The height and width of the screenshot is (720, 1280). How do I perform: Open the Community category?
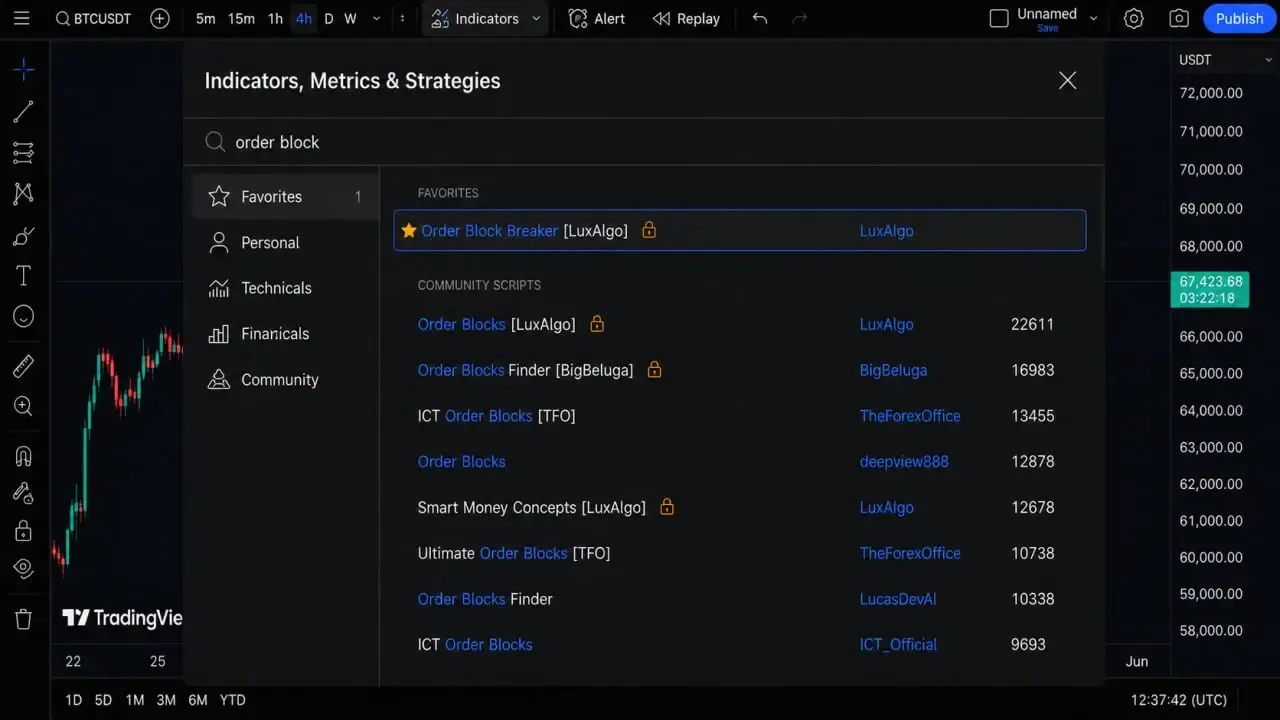tap(285, 380)
